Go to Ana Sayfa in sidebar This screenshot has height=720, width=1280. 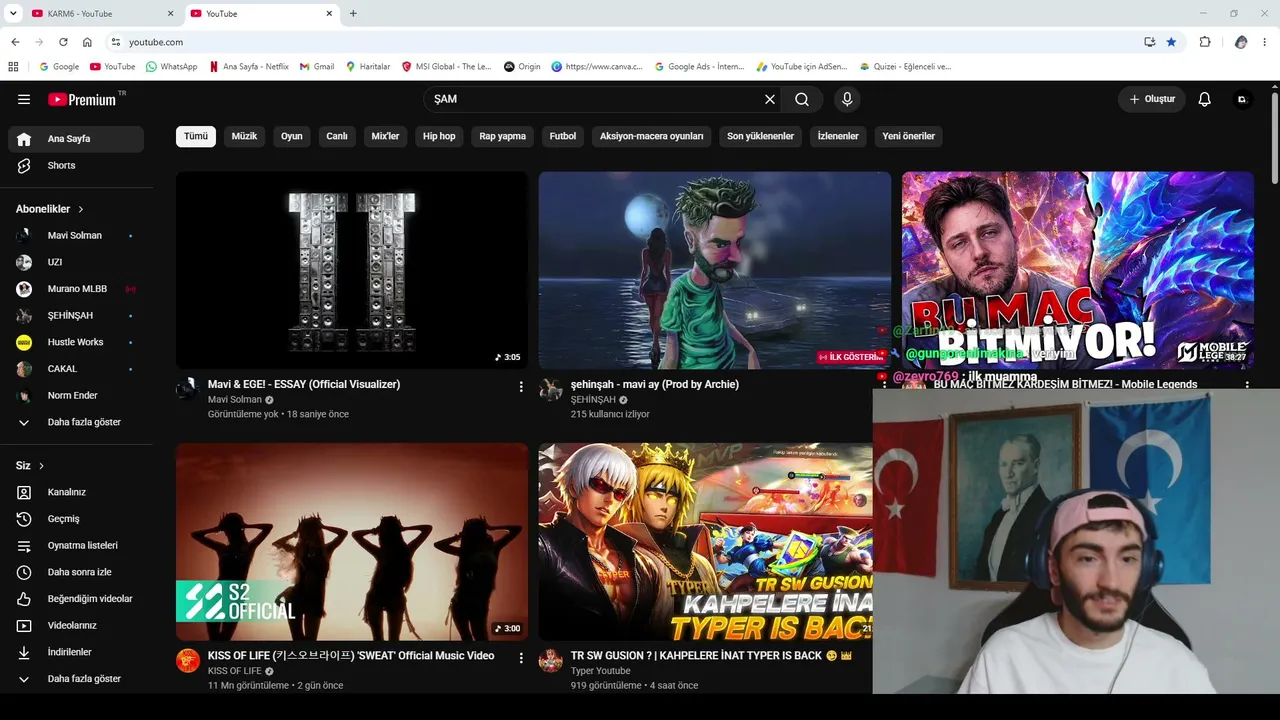76,139
